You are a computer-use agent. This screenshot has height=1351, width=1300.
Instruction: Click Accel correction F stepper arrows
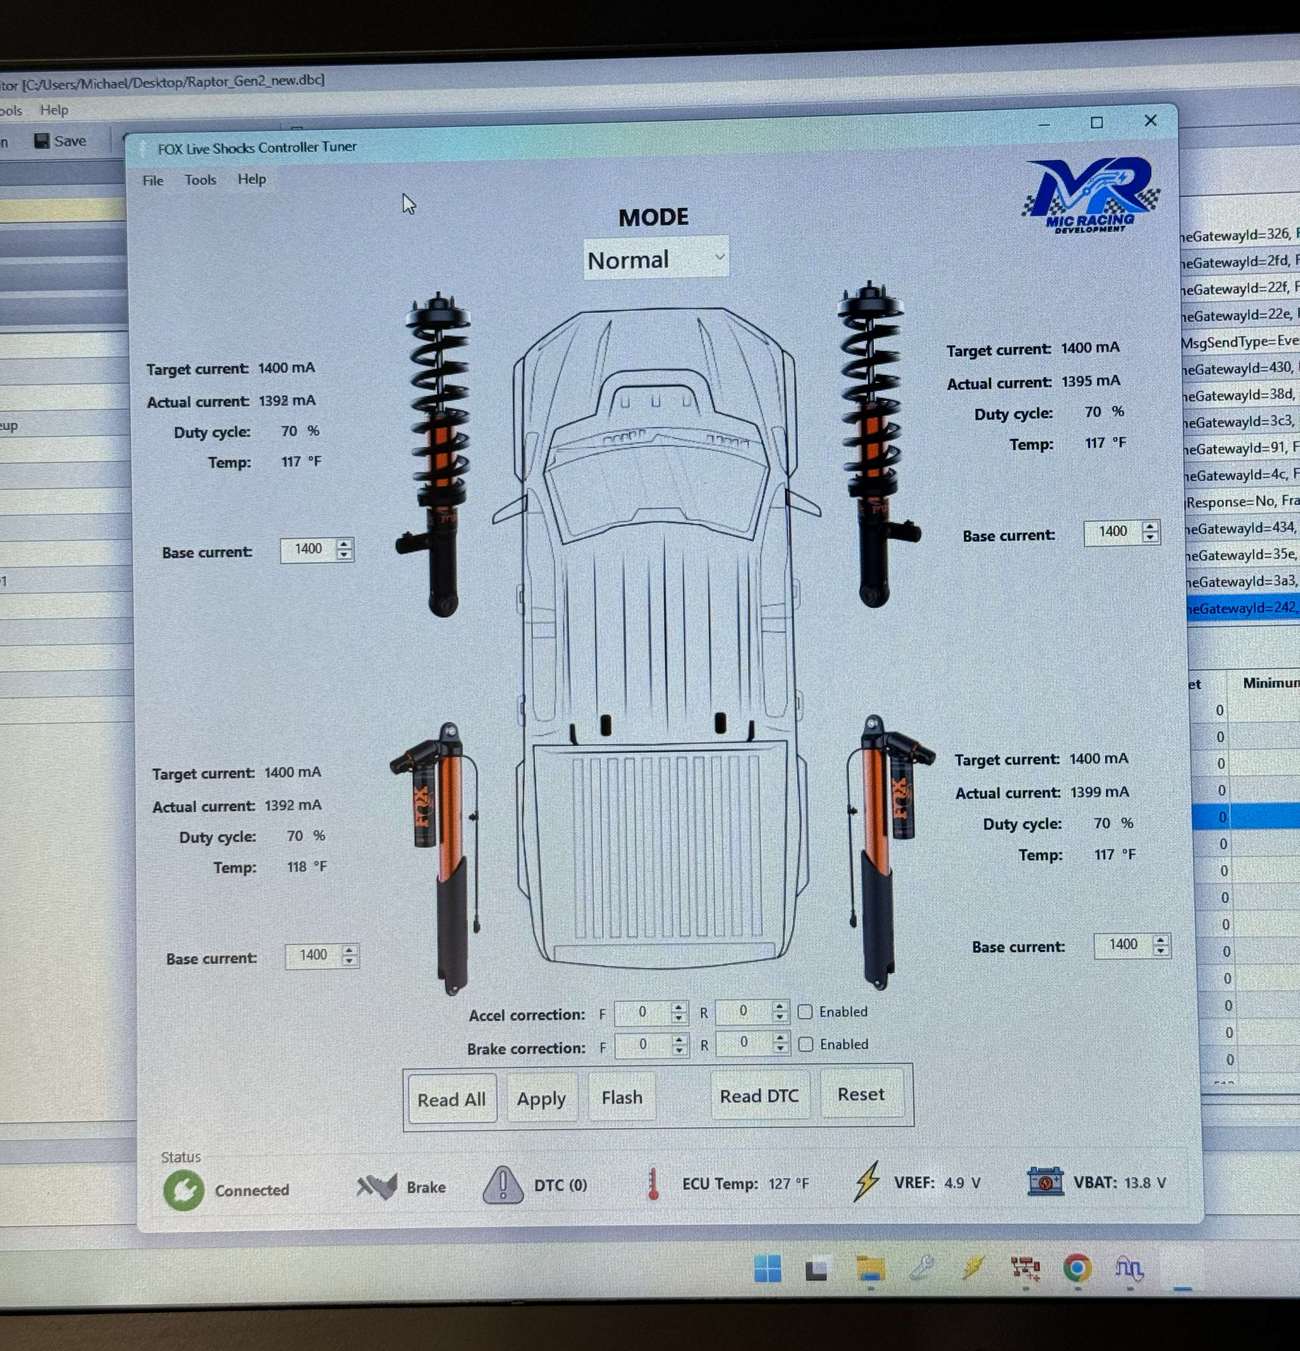(x=679, y=1013)
